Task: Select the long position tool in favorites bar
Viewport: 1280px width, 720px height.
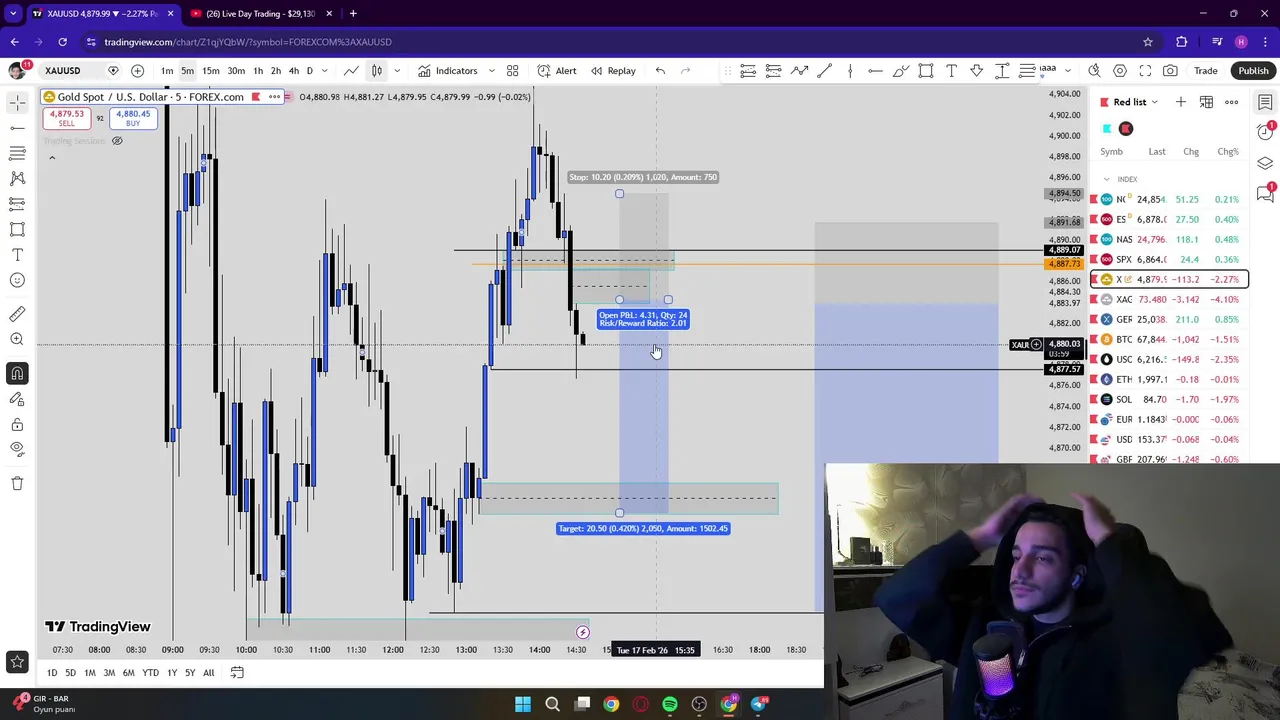Action: (748, 71)
